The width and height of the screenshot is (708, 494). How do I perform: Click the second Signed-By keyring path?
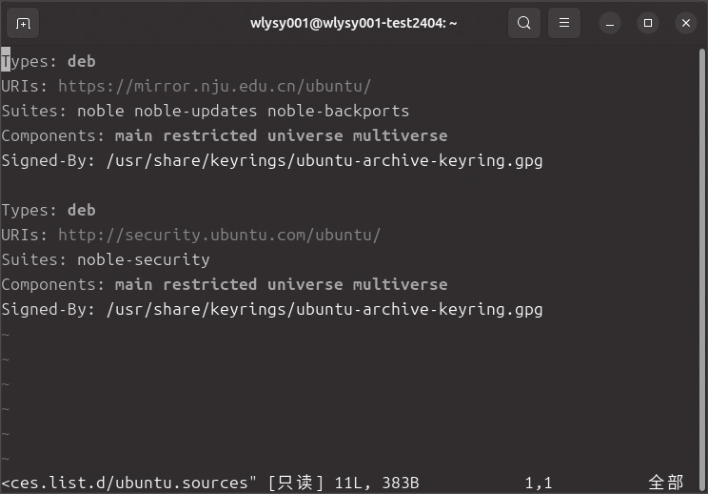pos(323,310)
